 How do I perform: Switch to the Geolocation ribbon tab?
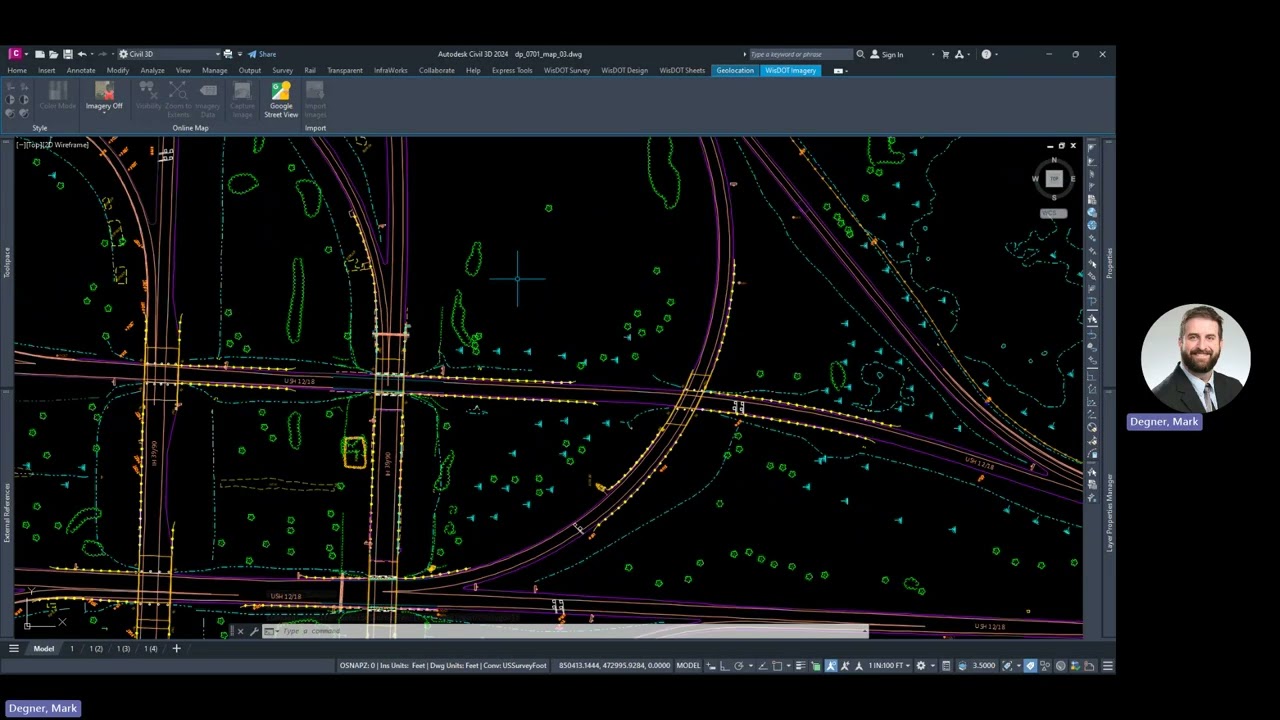pyautogui.click(x=735, y=70)
